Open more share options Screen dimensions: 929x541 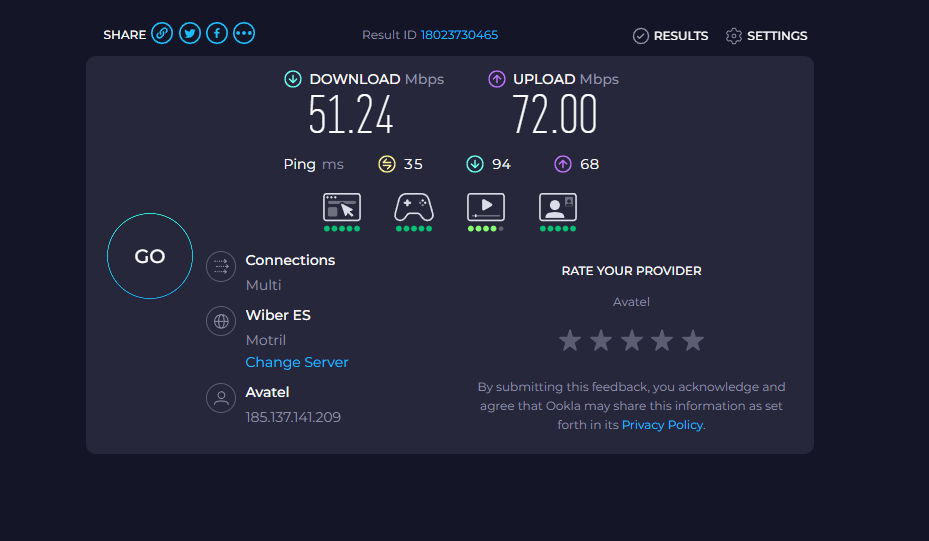(244, 34)
